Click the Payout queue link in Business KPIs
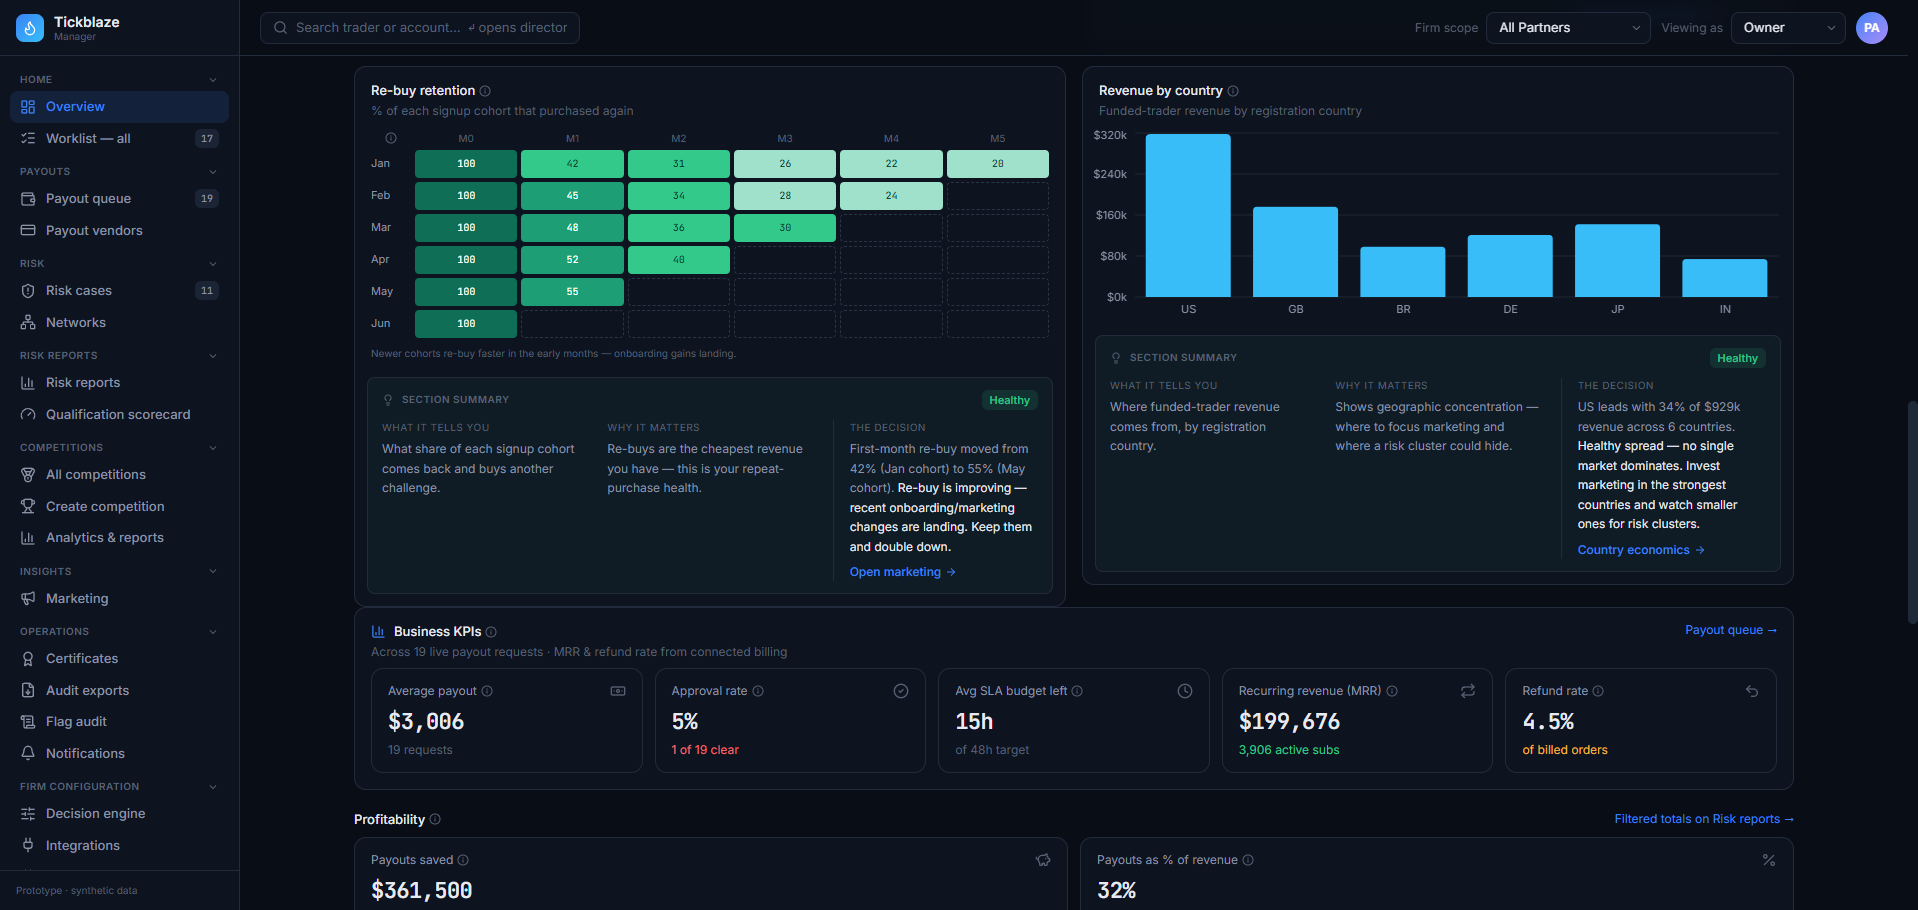Viewport: 1918px width, 910px height. click(x=1731, y=630)
